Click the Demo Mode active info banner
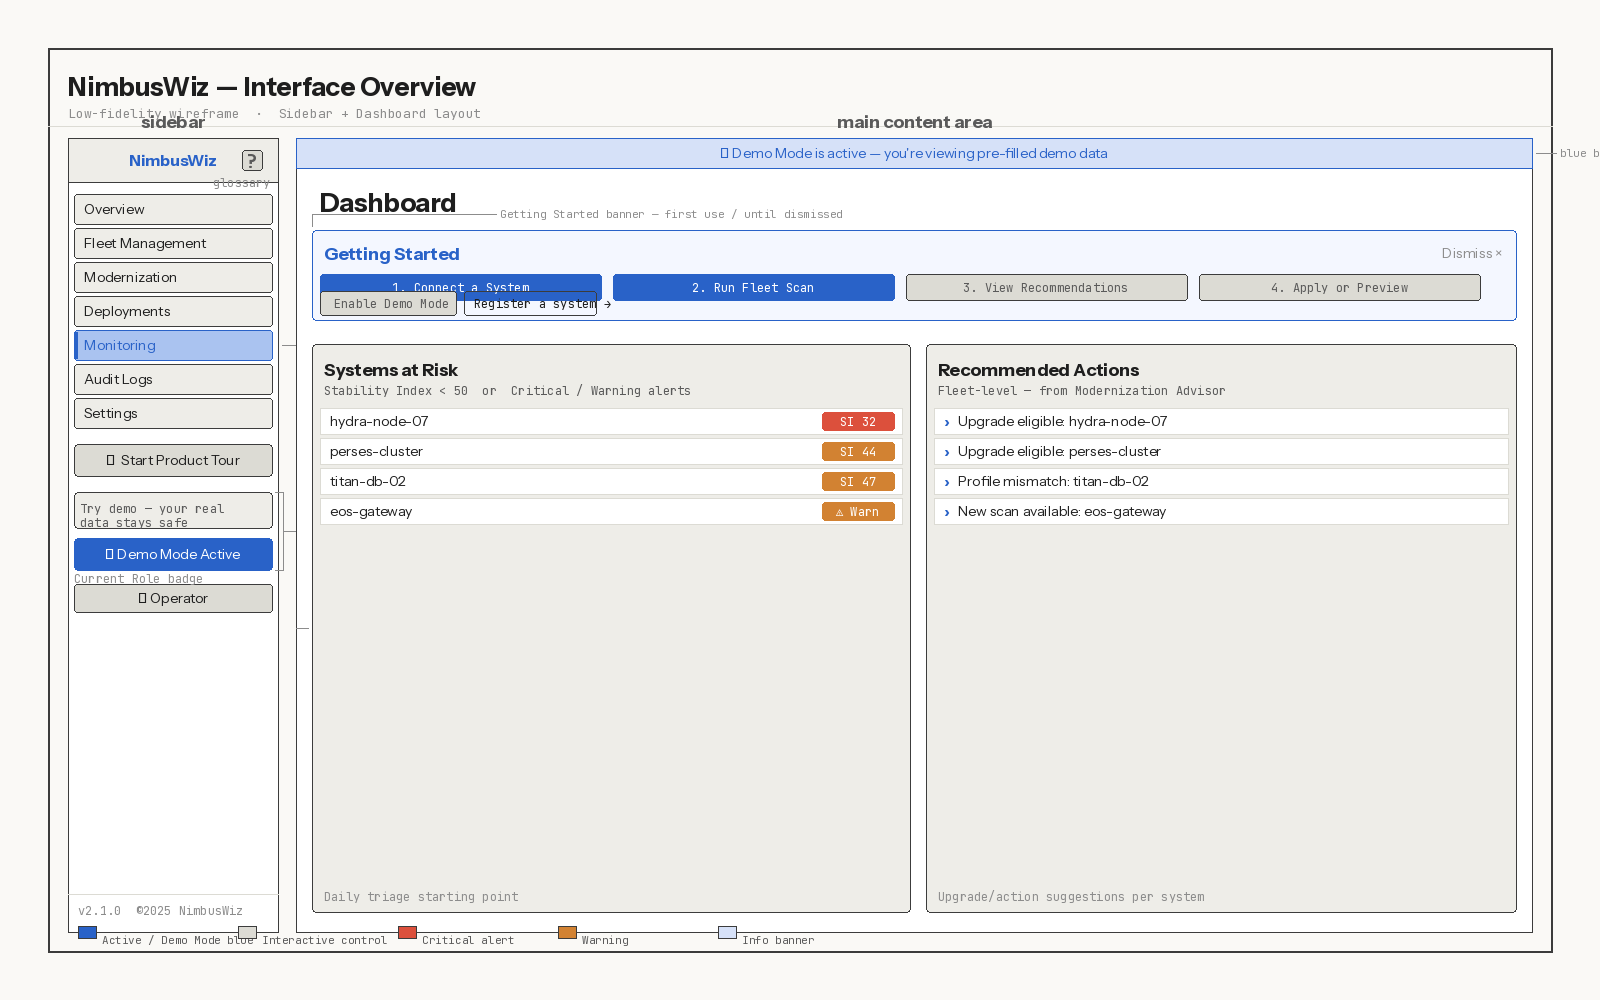The image size is (1600, 1000). click(914, 153)
